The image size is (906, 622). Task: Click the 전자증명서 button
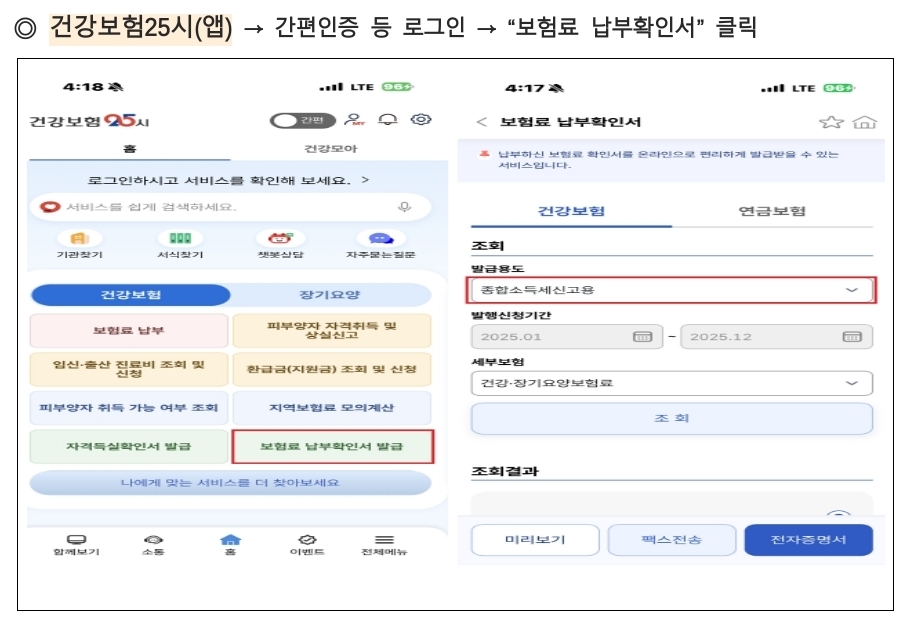[808, 540]
